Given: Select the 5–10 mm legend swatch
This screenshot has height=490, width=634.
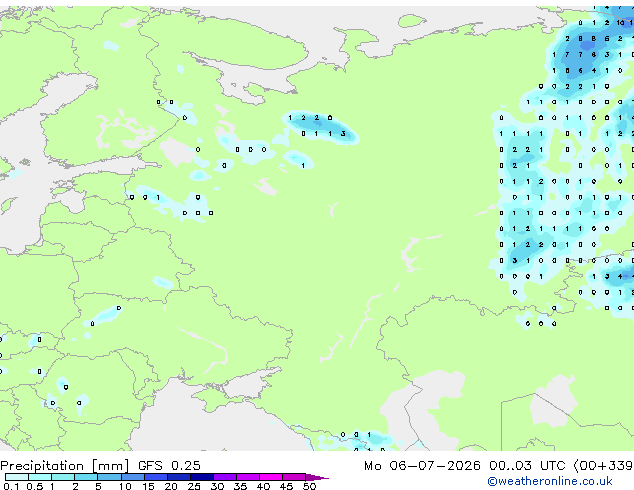Looking at the screenshot, I should (109, 477).
